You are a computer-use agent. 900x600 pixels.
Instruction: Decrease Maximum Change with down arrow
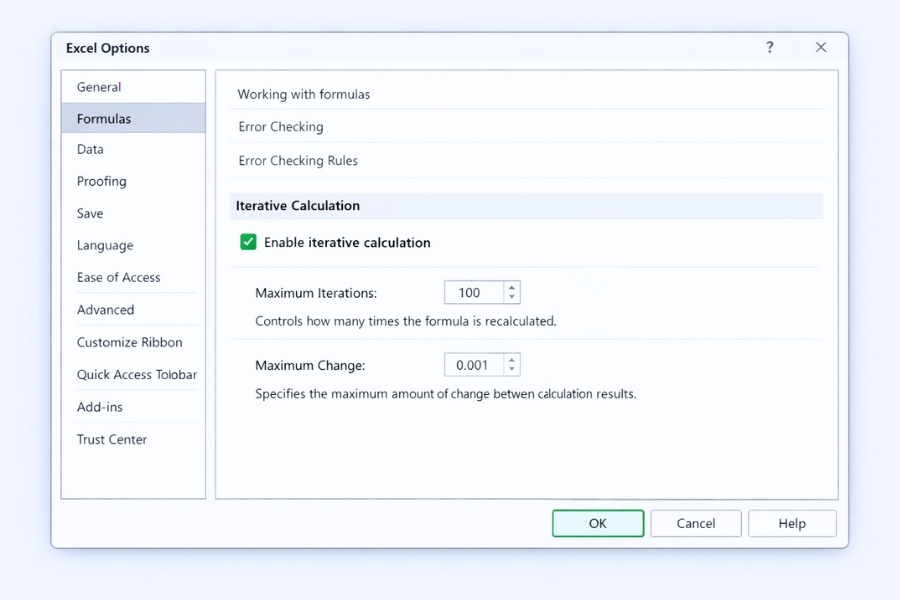[x=512, y=370]
